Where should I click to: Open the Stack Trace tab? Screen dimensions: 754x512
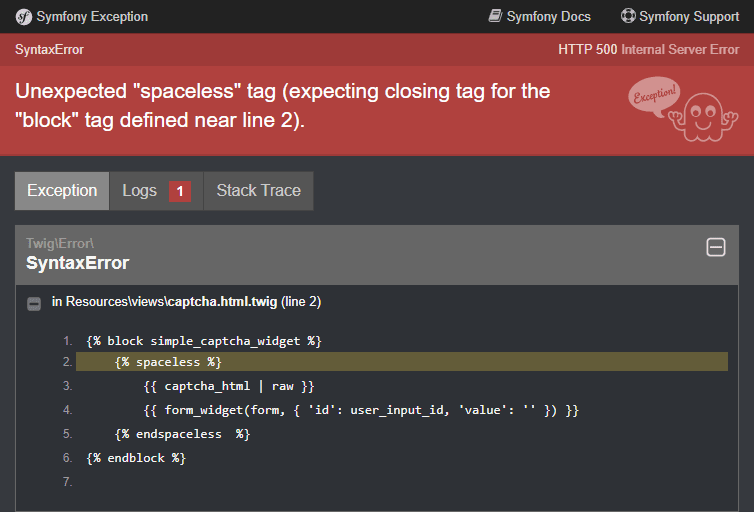point(259,191)
